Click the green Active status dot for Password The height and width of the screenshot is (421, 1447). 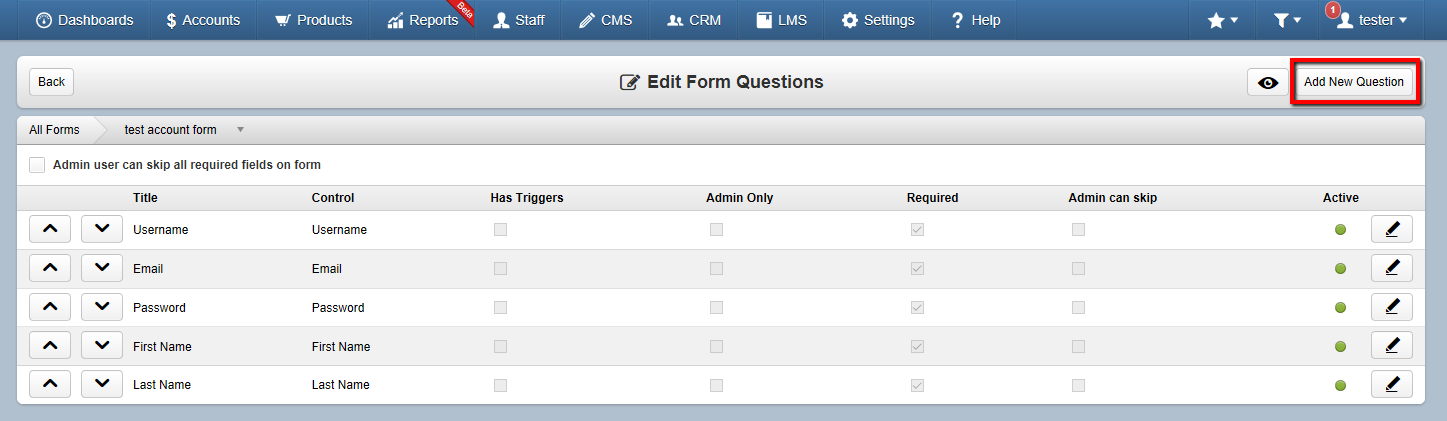pos(1340,308)
